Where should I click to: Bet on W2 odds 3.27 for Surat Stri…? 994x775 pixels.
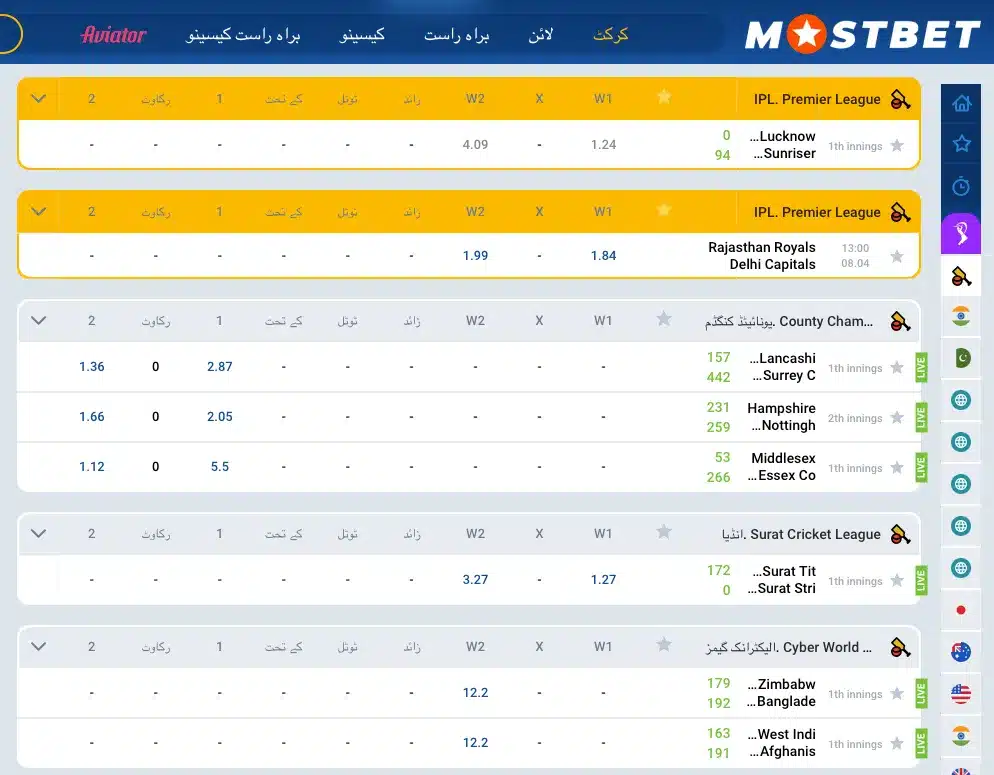(475, 579)
